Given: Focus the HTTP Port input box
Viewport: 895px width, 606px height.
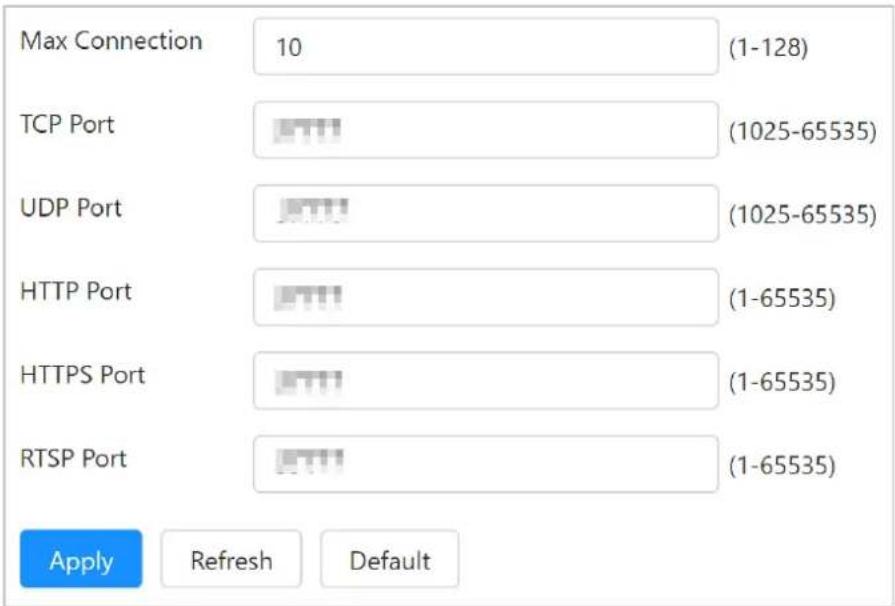Looking at the screenshot, I should [486, 297].
